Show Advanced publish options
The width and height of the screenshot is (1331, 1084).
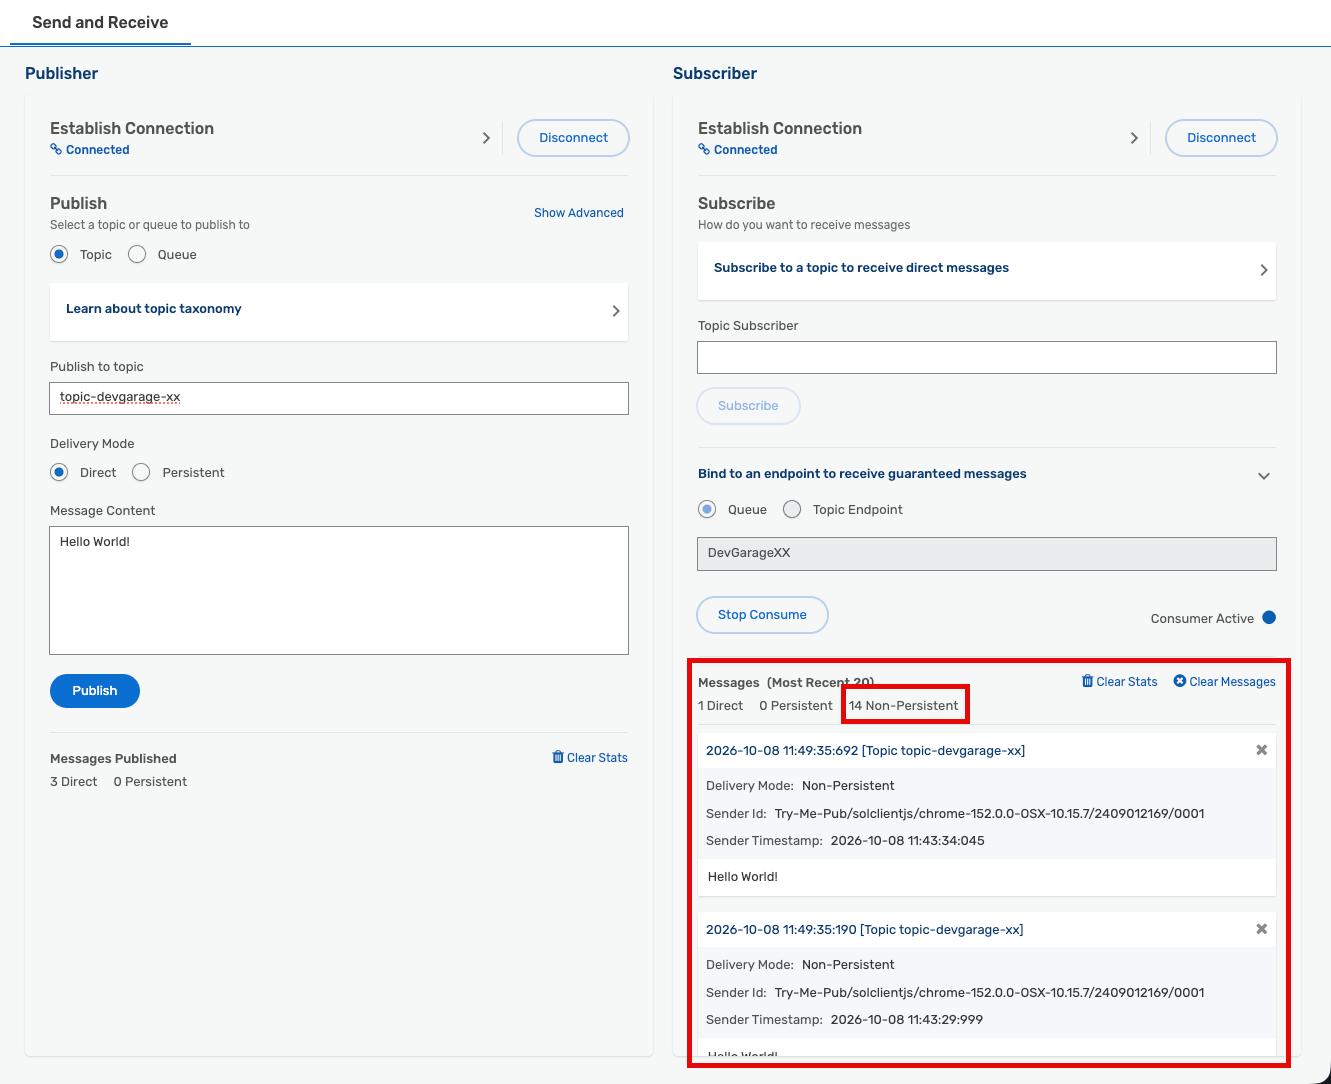[x=578, y=213]
